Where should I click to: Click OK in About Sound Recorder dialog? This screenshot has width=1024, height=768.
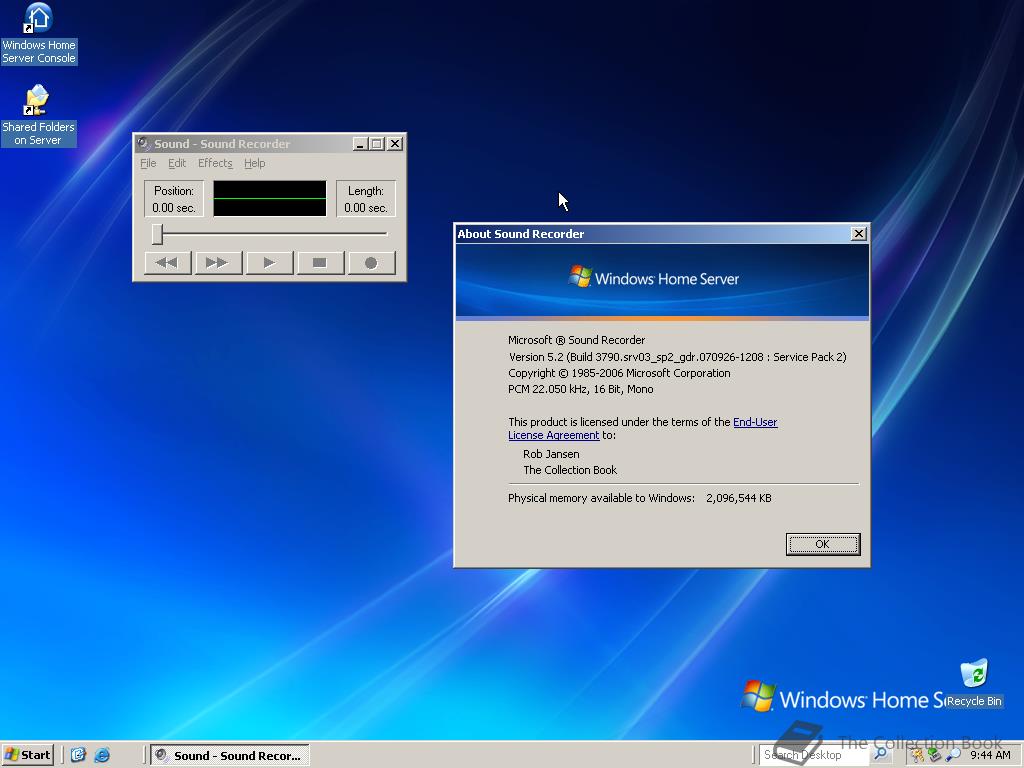point(823,544)
